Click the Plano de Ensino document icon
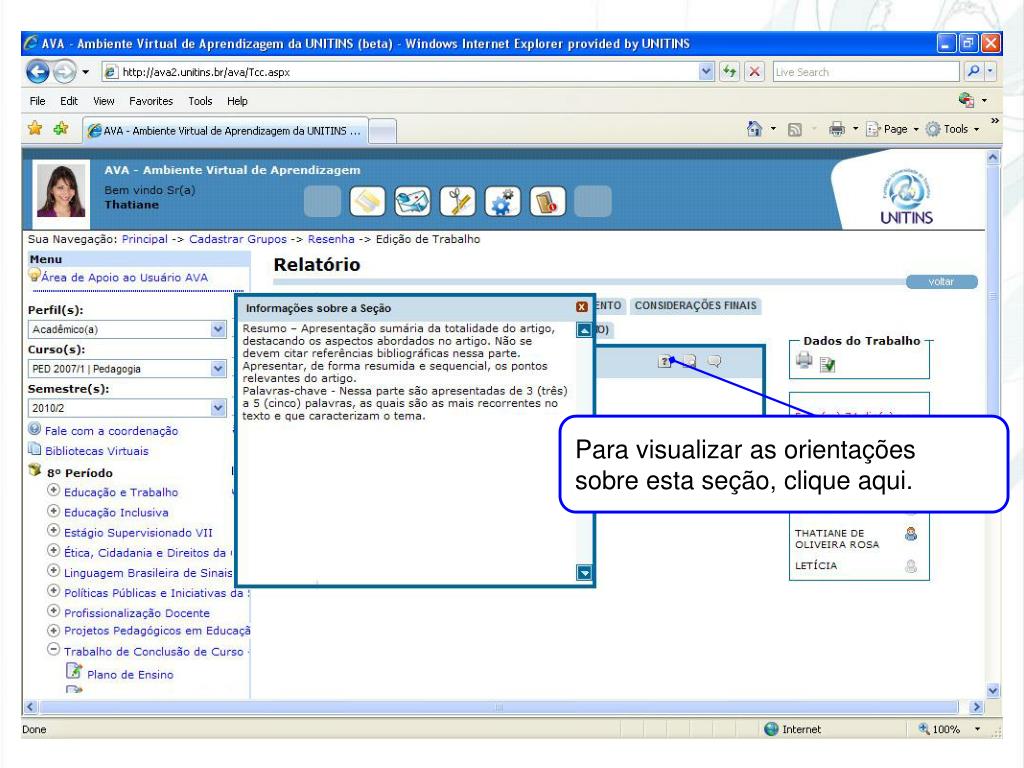The image size is (1024, 768). tap(74, 671)
